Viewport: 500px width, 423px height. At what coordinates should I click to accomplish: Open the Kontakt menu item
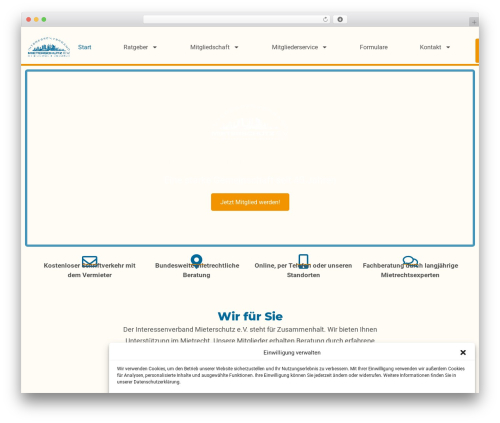(430, 47)
